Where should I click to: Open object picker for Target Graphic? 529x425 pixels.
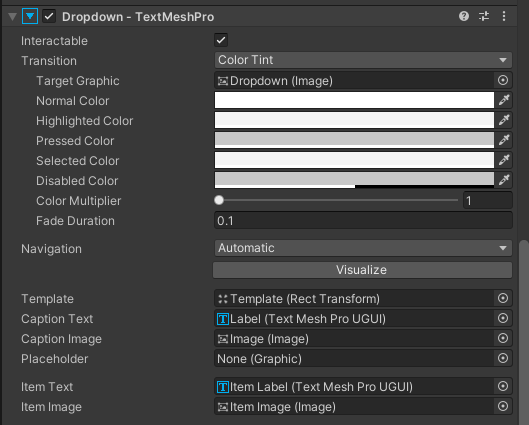[503, 80]
